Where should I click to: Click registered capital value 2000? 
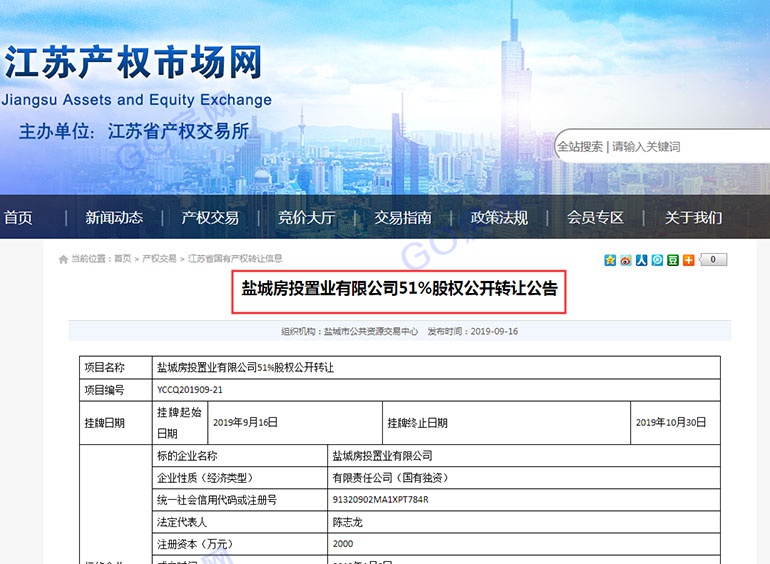click(x=343, y=544)
